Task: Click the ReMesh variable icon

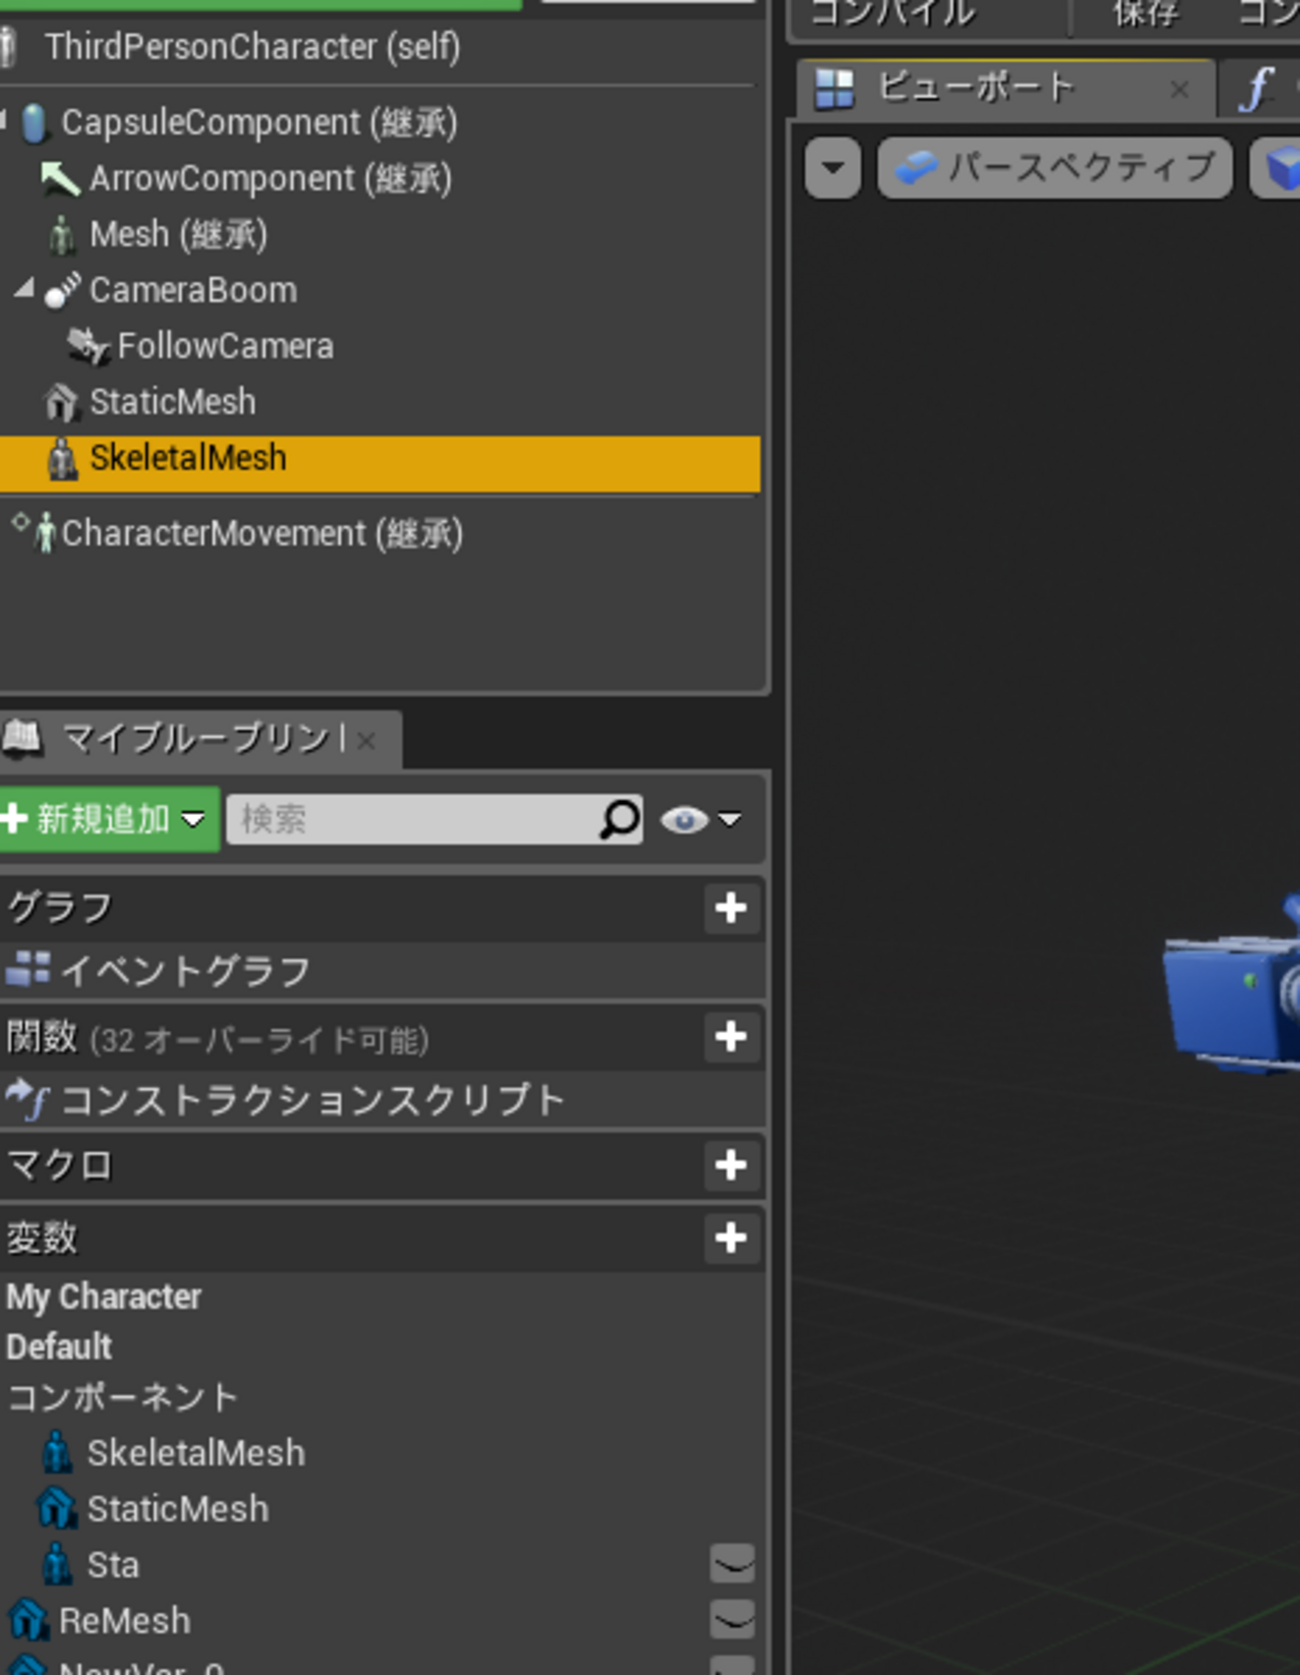Action: pos(29,1621)
